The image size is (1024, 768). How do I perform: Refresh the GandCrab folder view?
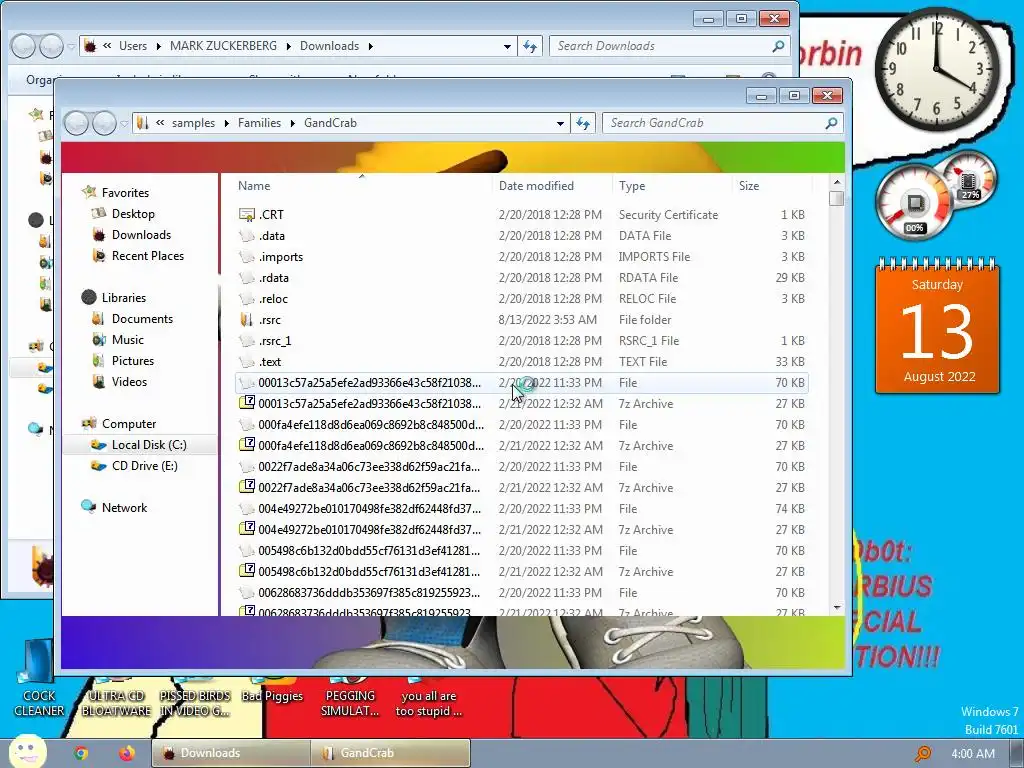583,123
